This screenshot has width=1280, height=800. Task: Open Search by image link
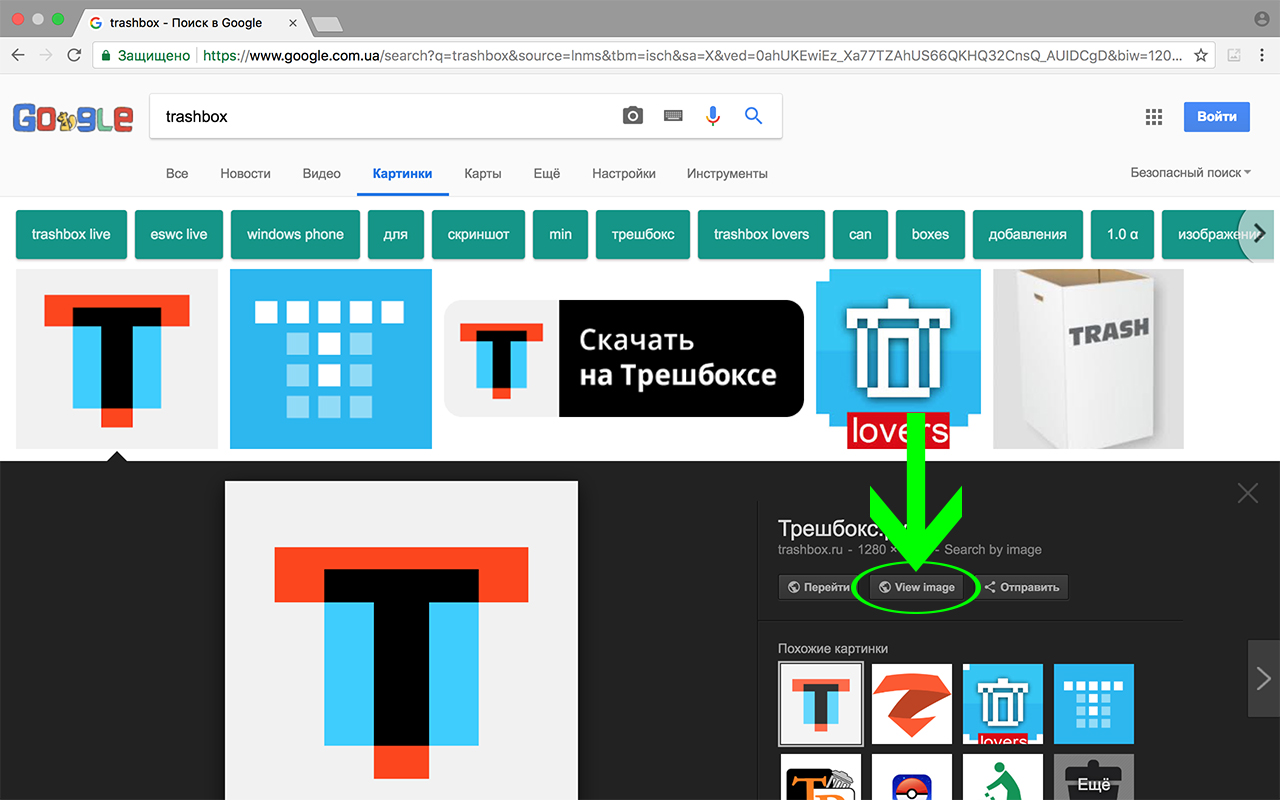[x=993, y=549]
